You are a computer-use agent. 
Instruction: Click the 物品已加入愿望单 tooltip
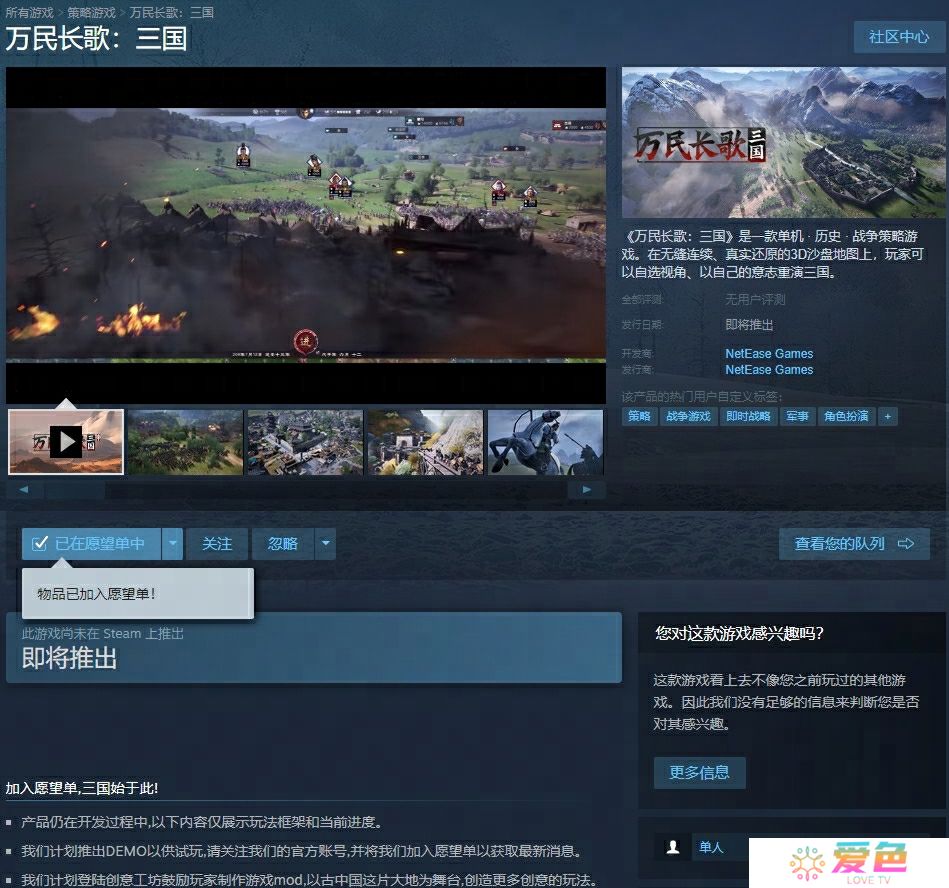click(x=138, y=594)
